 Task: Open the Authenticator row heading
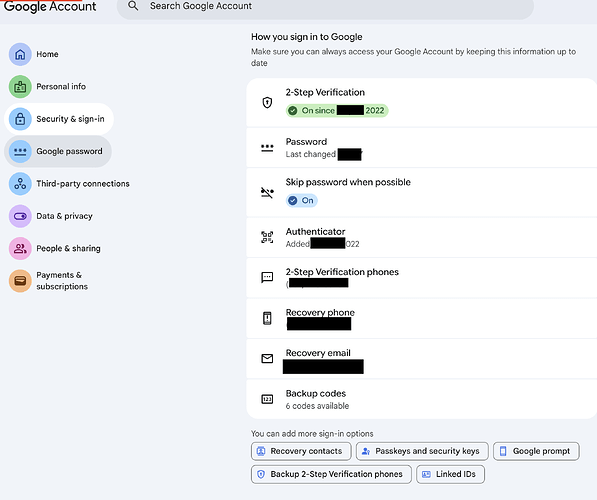315,232
